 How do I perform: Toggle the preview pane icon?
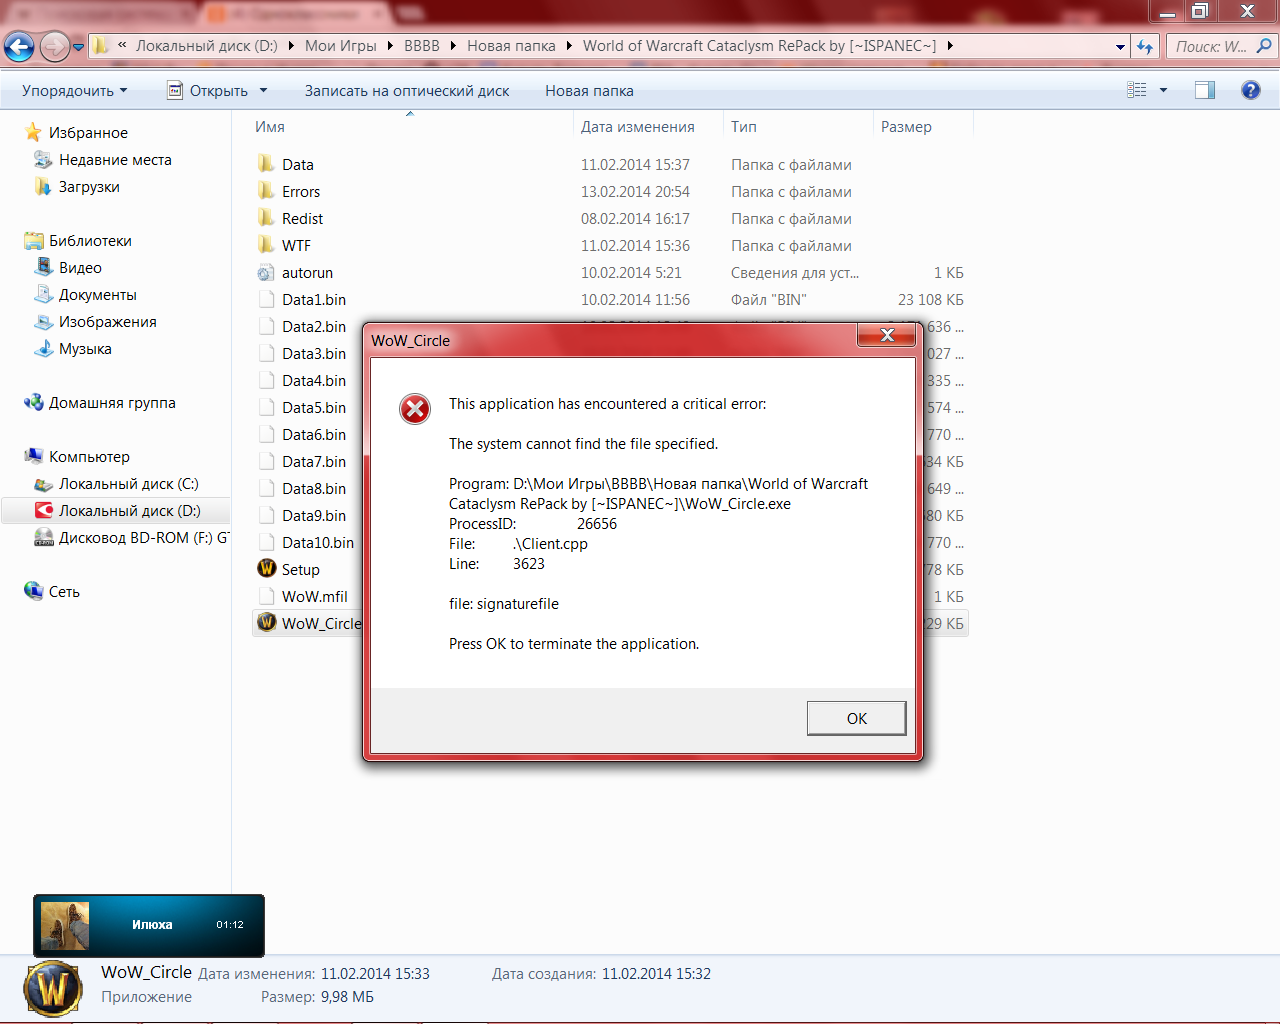tap(1205, 90)
